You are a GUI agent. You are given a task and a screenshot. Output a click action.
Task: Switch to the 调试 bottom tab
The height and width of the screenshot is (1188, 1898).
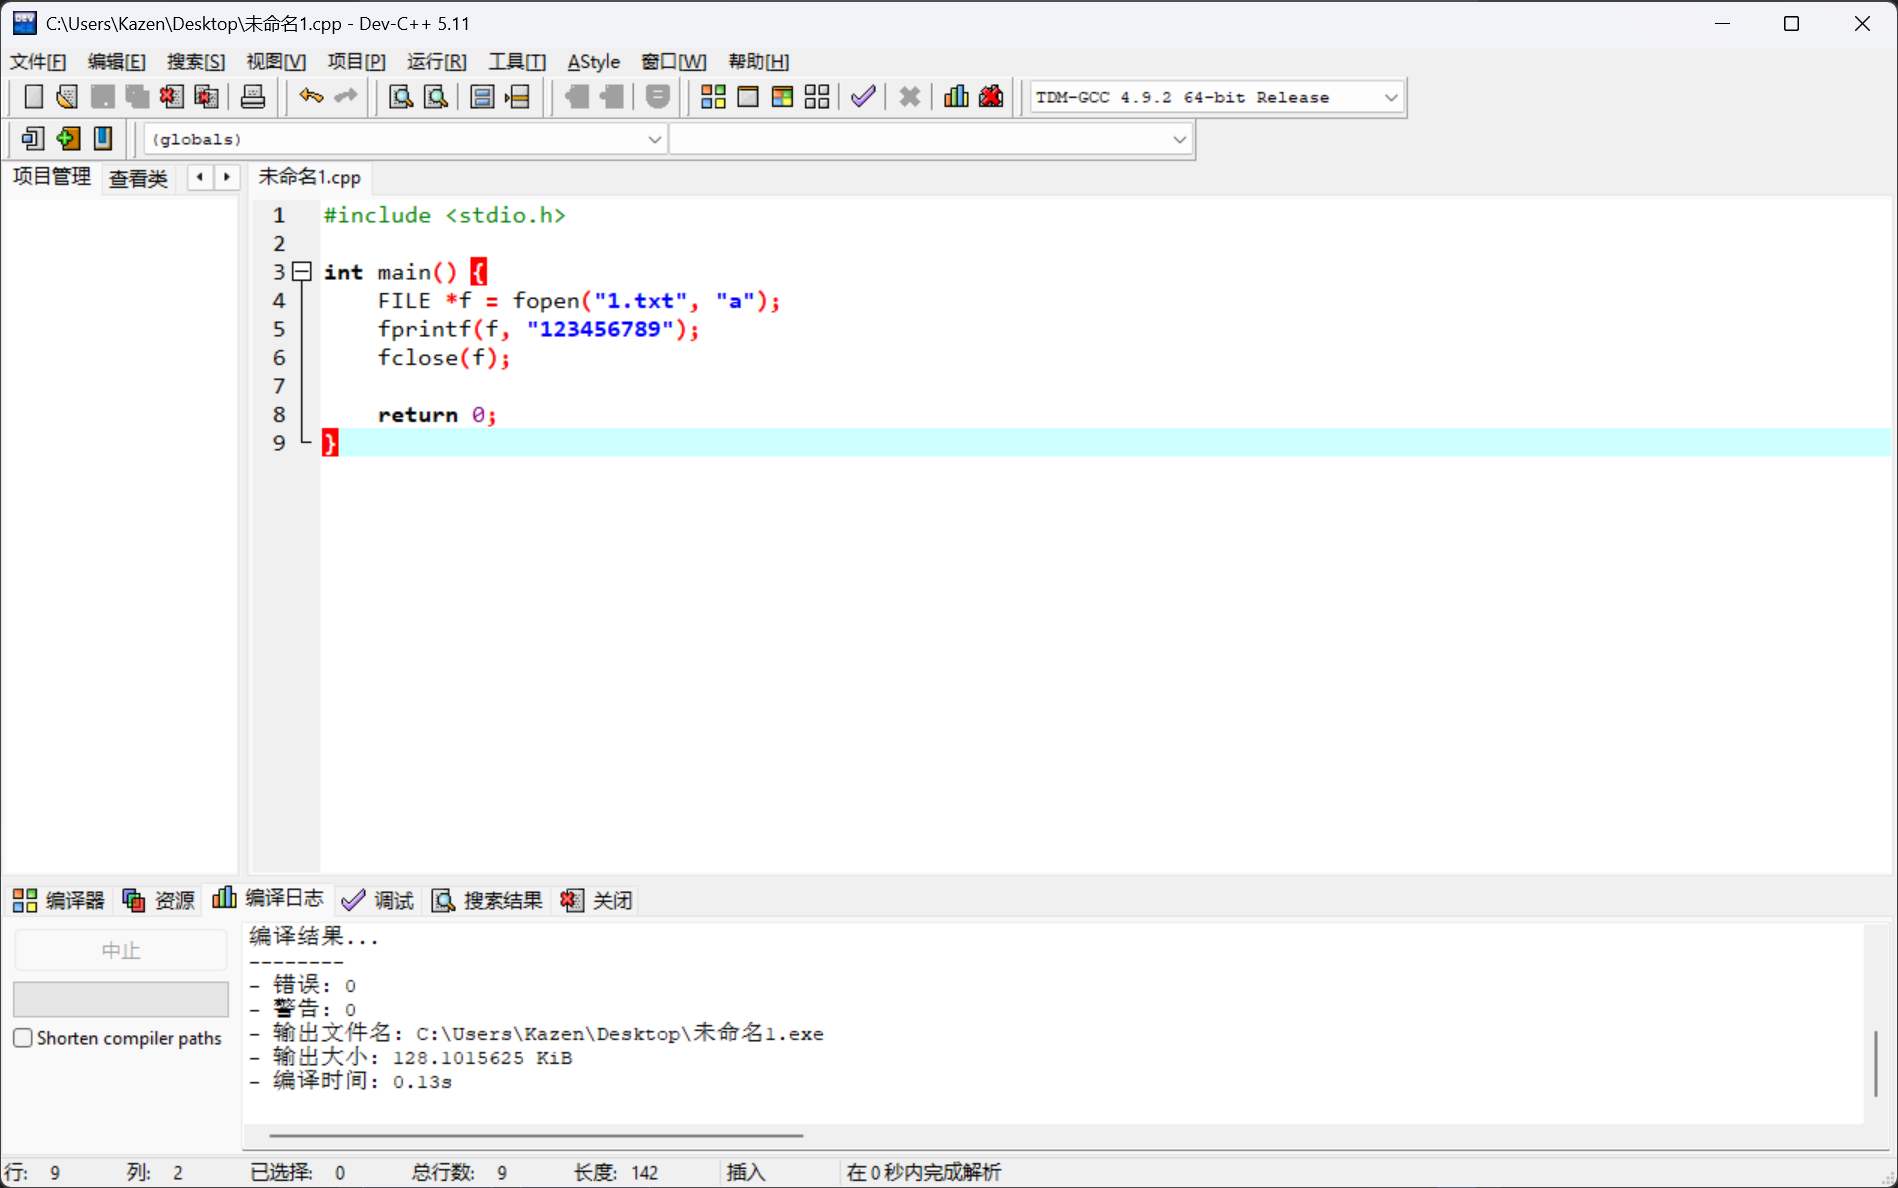point(378,900)
